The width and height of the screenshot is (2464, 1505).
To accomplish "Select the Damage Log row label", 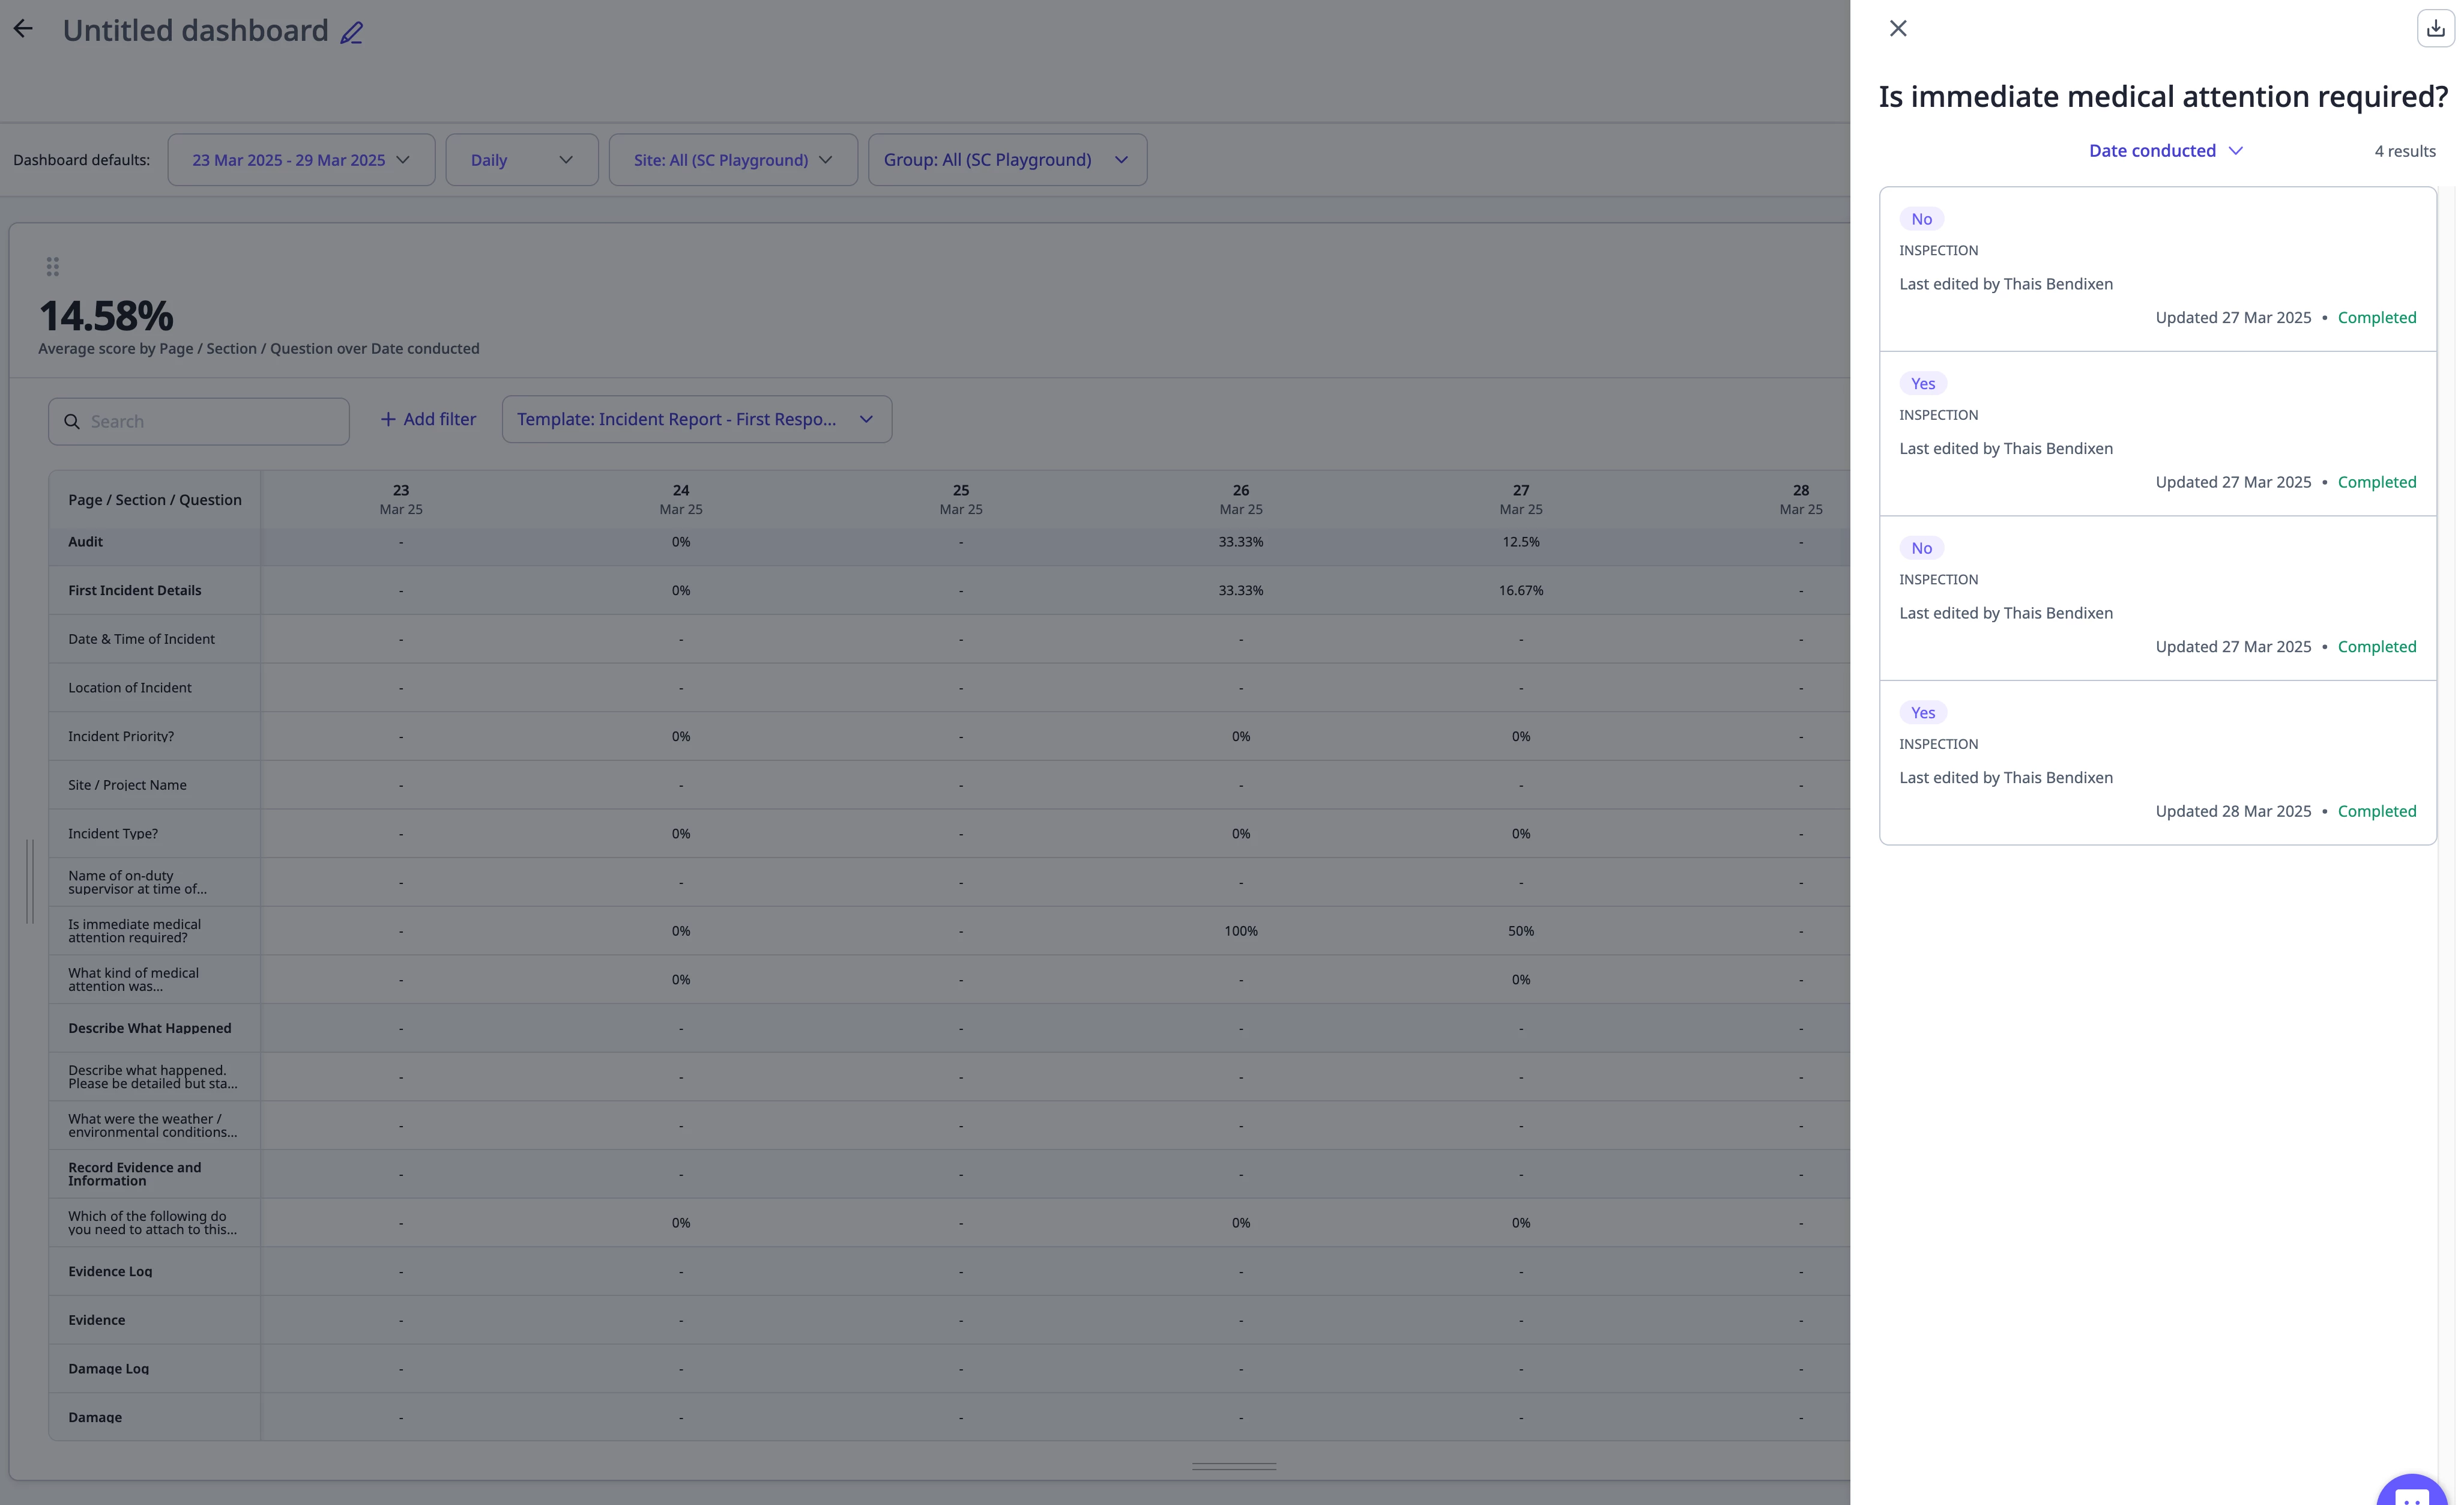I will point(108,1369).
